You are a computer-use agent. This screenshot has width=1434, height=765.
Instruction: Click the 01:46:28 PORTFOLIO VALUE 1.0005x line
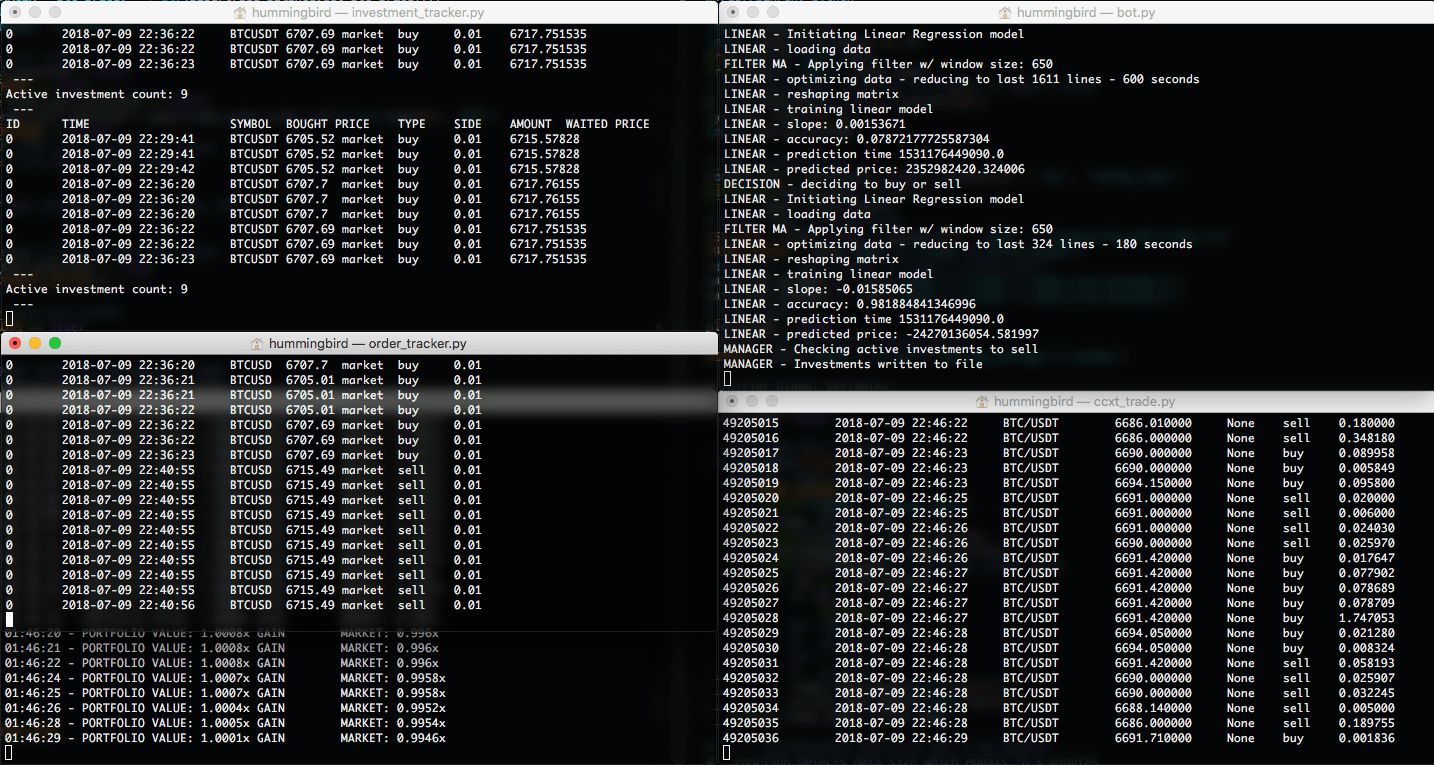226,723
